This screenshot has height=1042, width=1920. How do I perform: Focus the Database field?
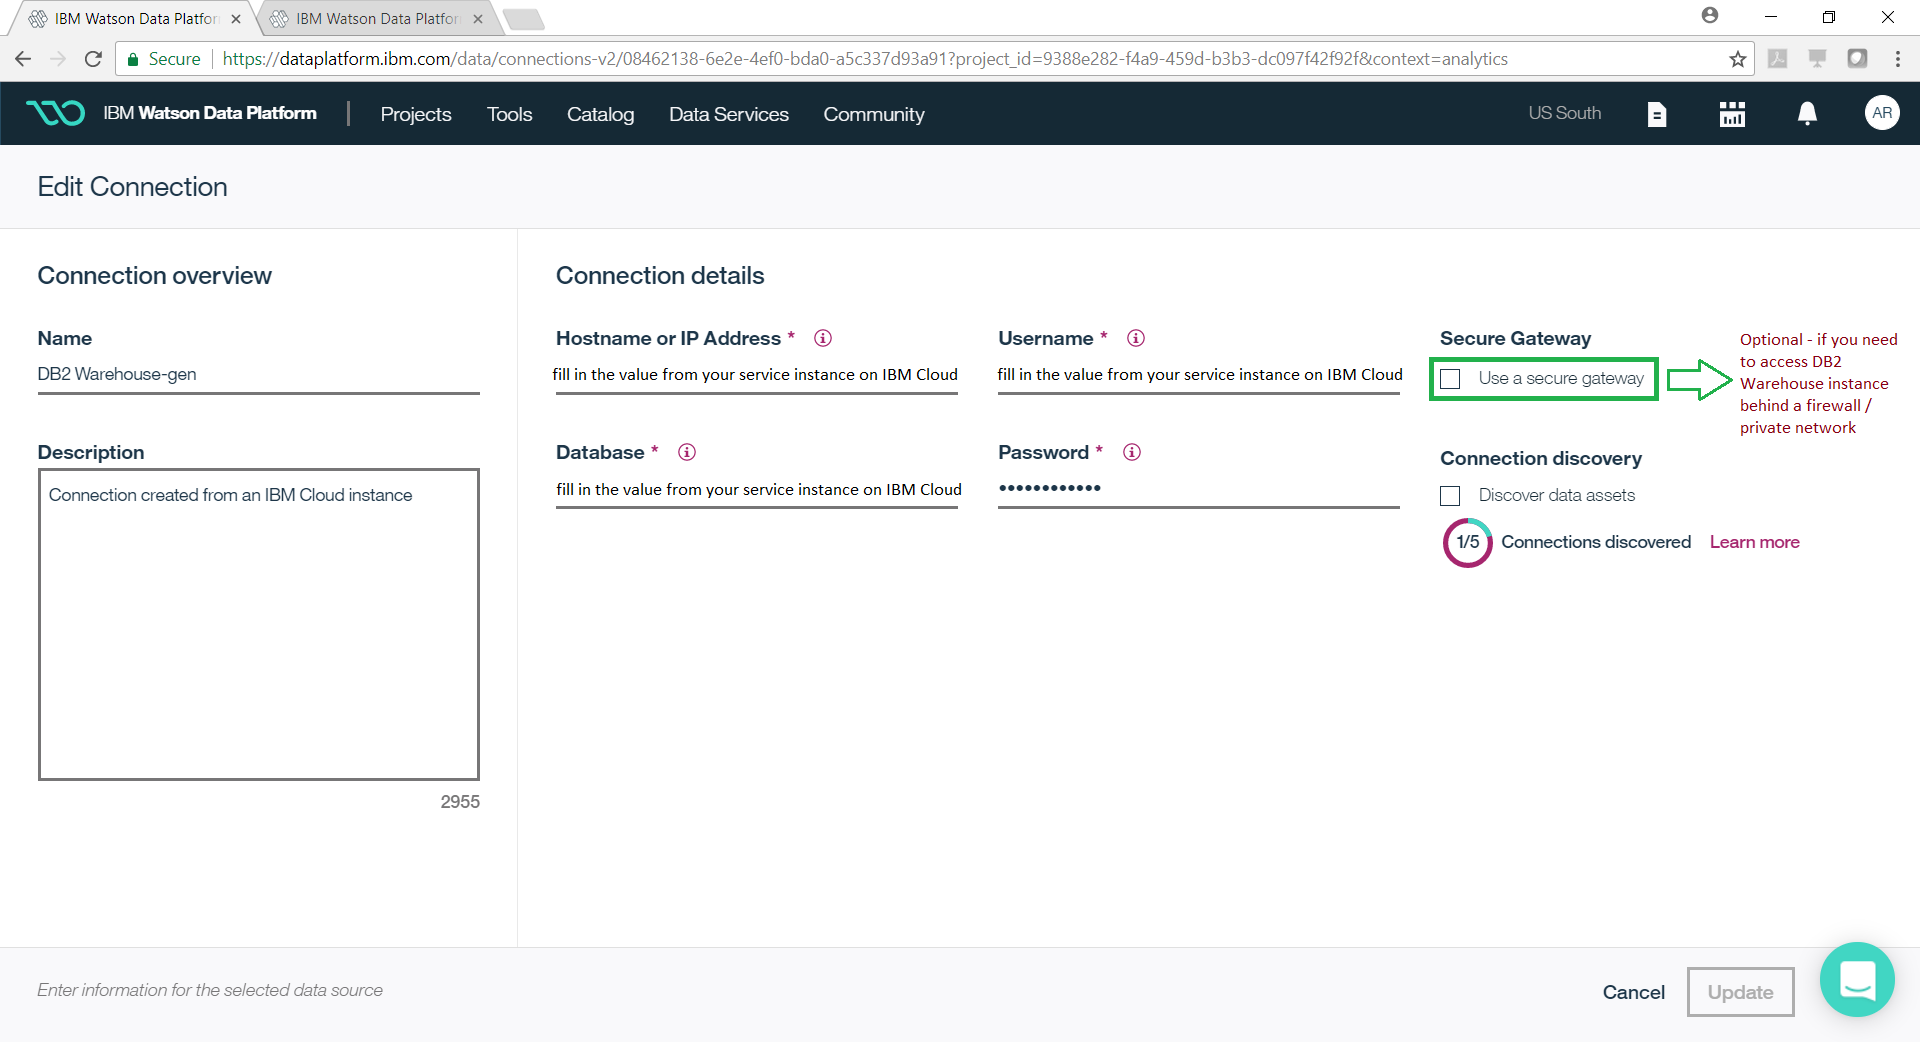[756, 489]
